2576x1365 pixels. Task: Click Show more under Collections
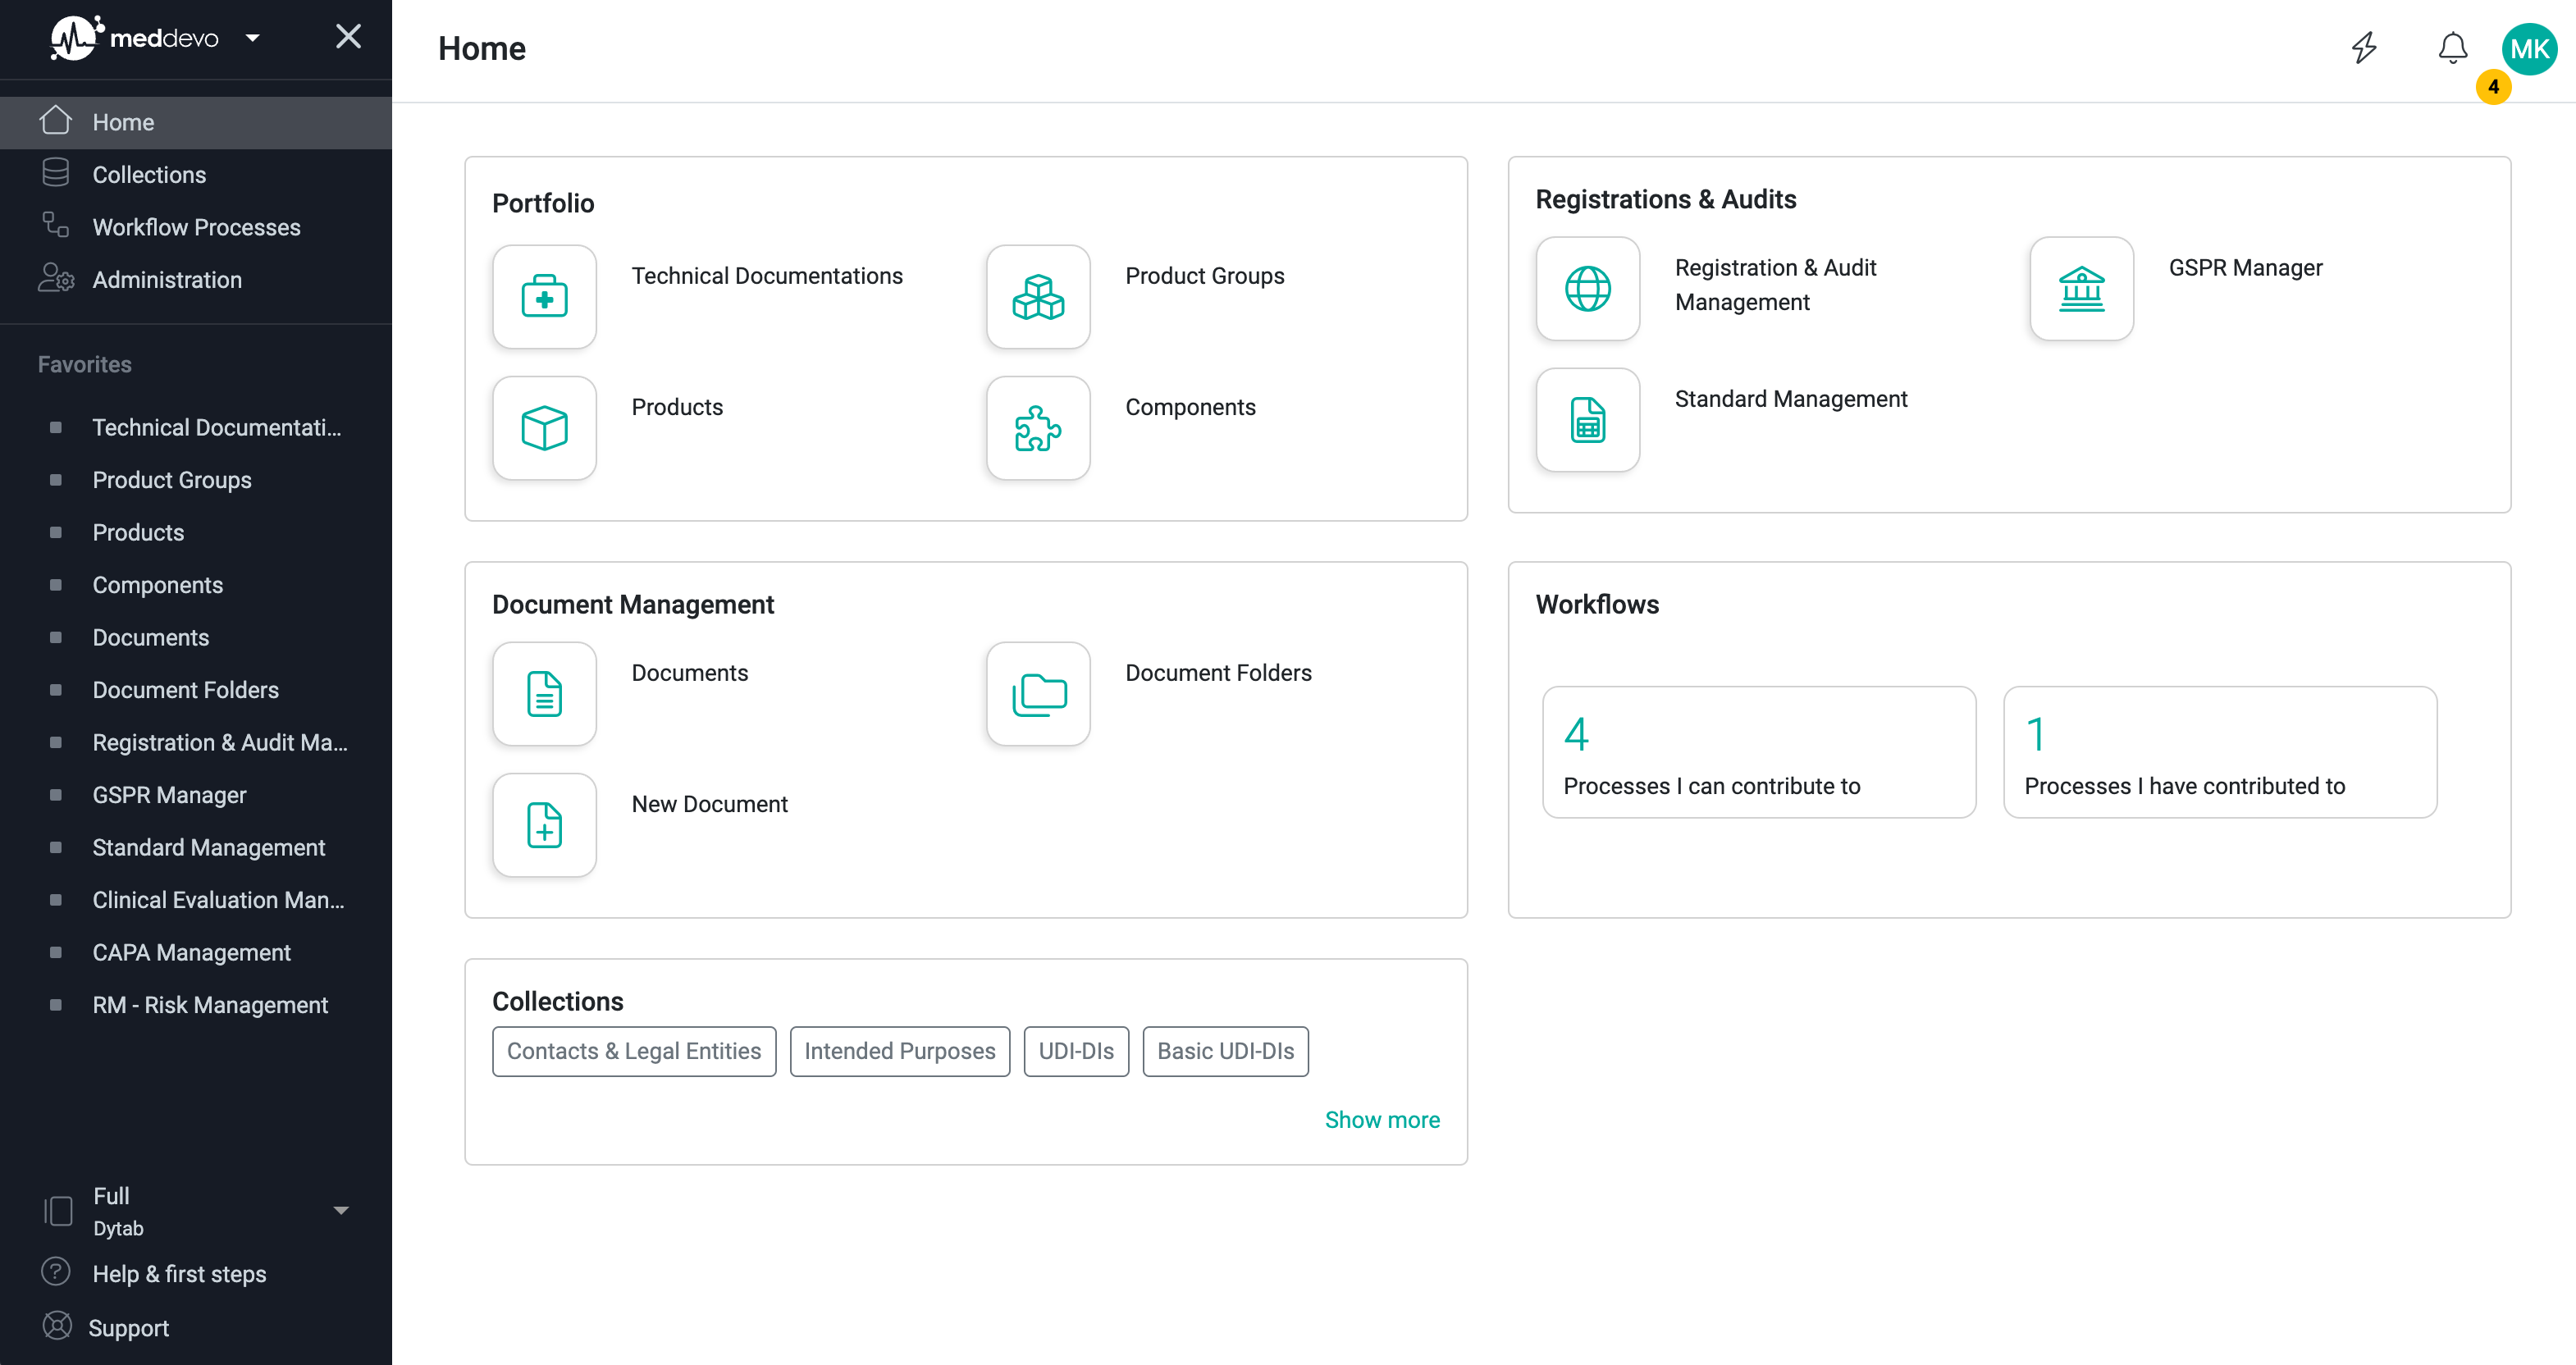(1382, 1119)
